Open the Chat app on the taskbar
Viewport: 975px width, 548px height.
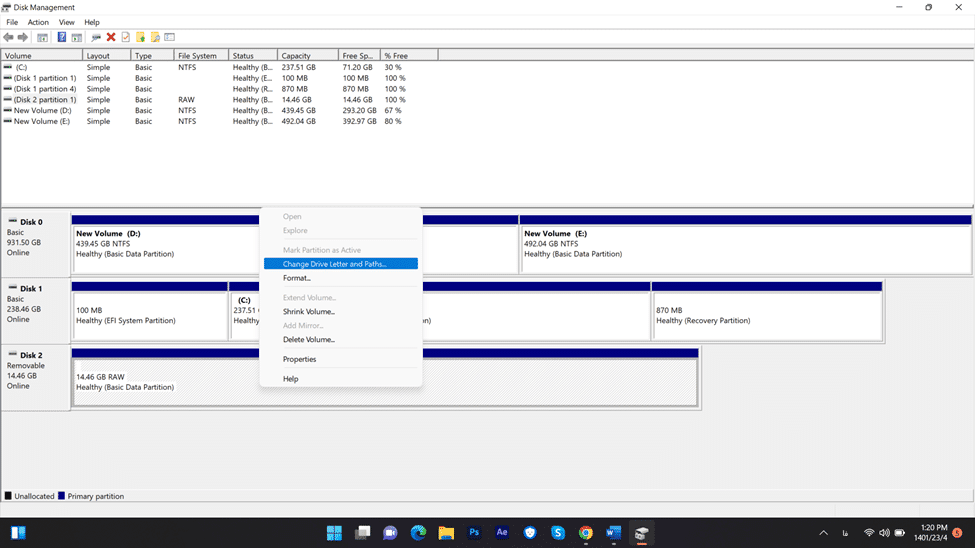click(390, 533)
